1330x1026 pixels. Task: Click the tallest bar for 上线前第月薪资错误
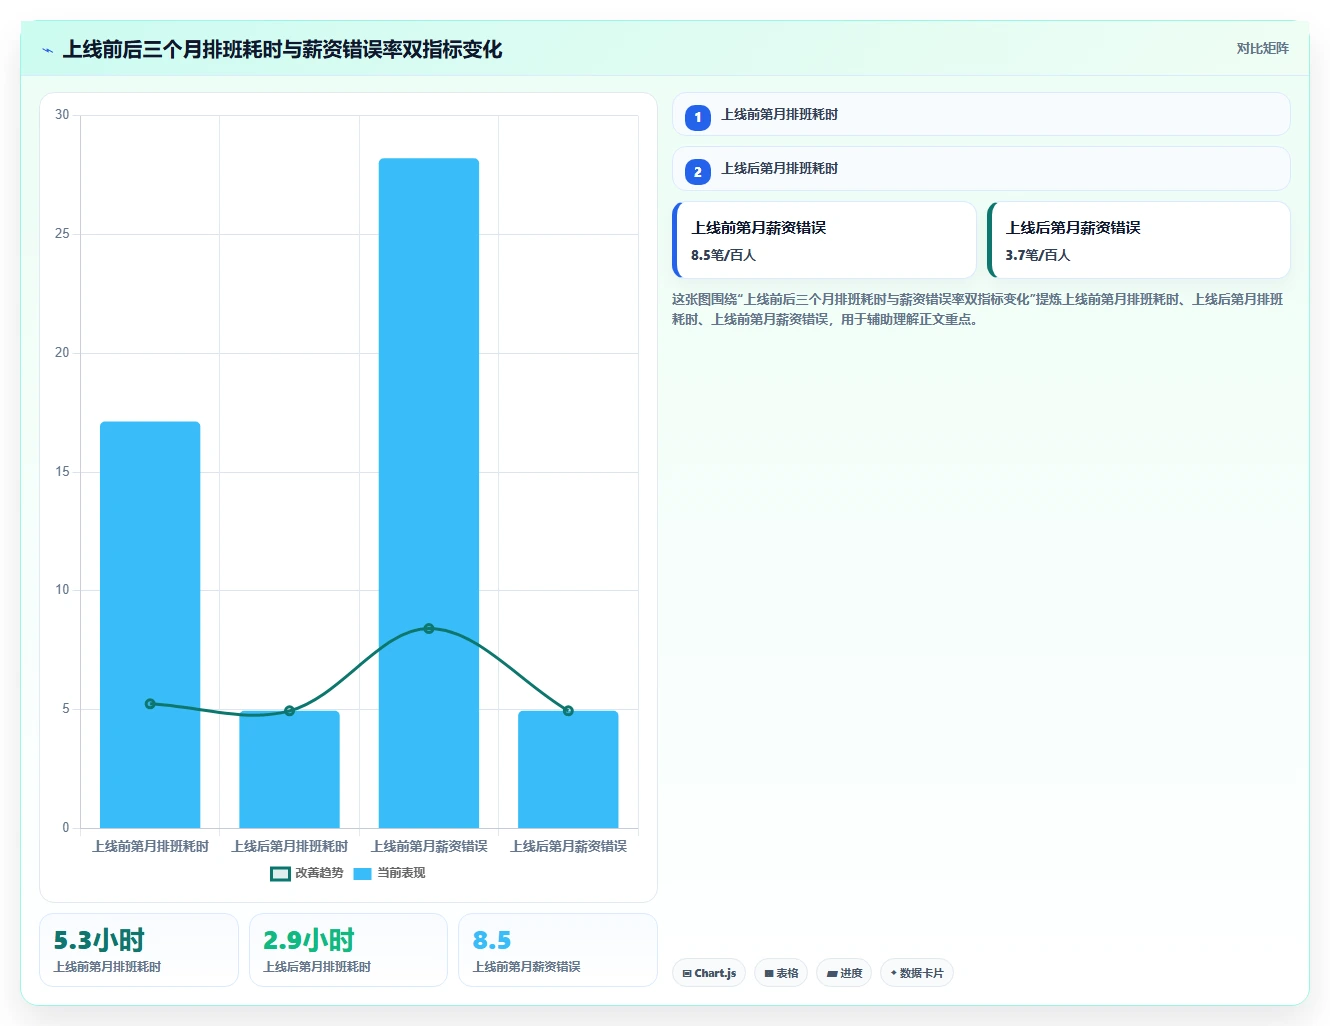[429, 493]
